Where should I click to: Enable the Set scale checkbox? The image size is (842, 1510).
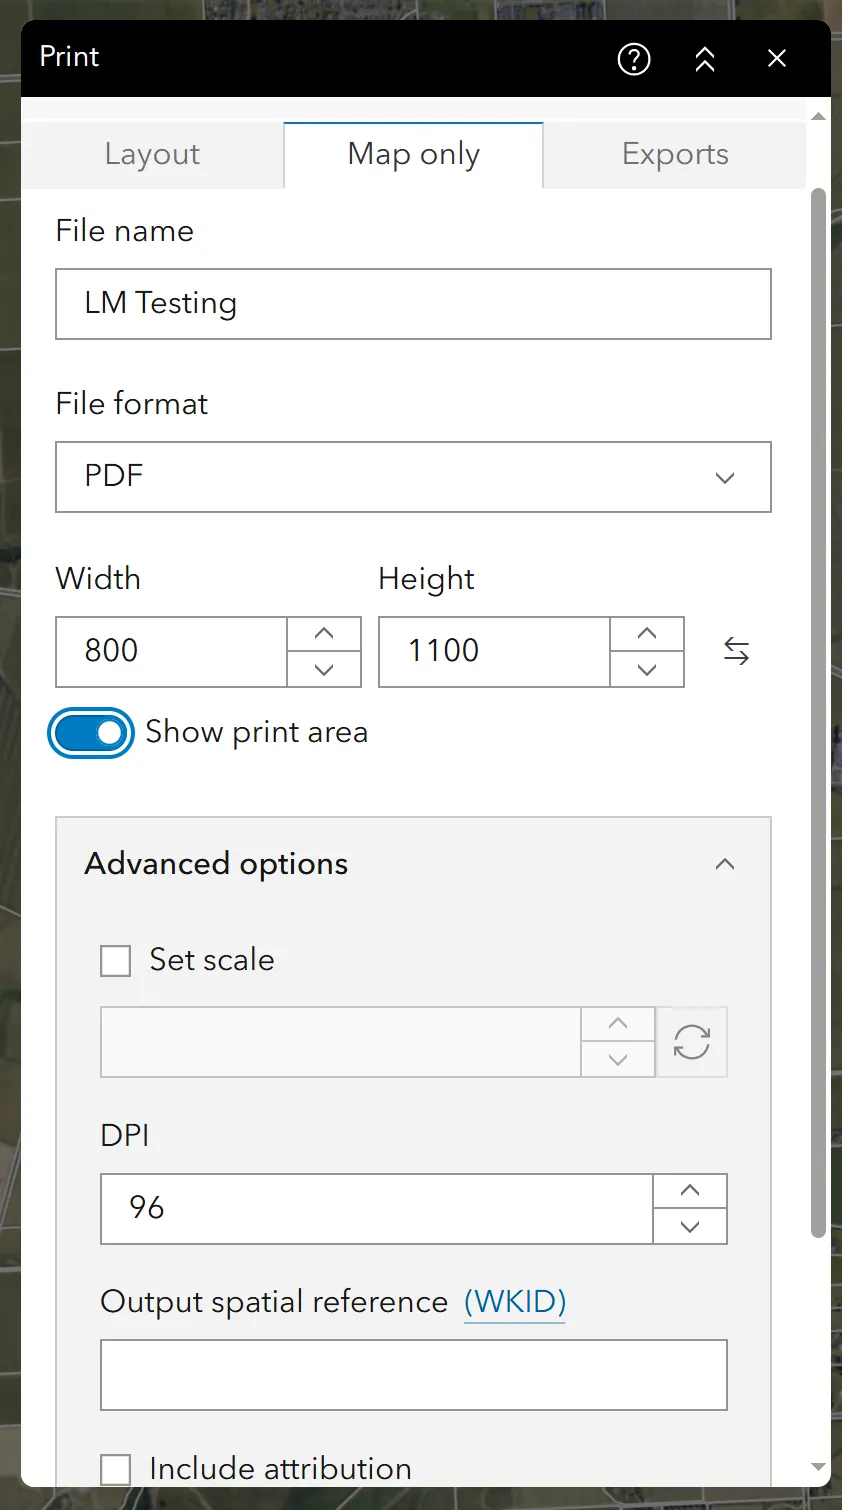pyautogui.click(x=116, y=961)
